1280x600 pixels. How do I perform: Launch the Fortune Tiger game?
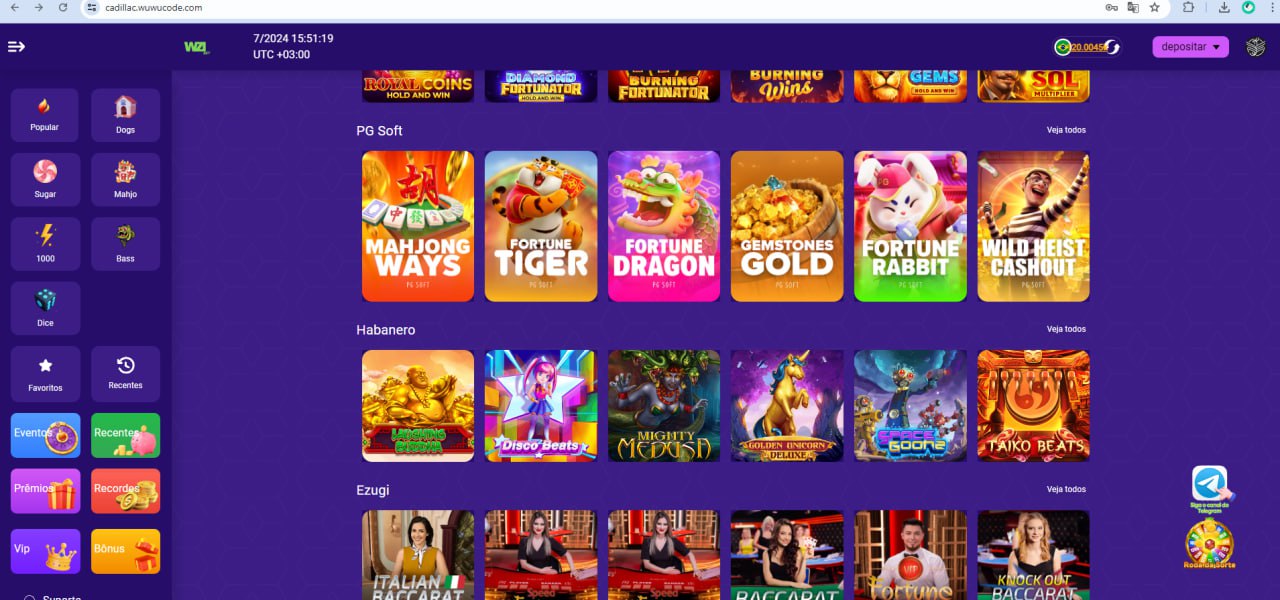click(x=541, y=226)
